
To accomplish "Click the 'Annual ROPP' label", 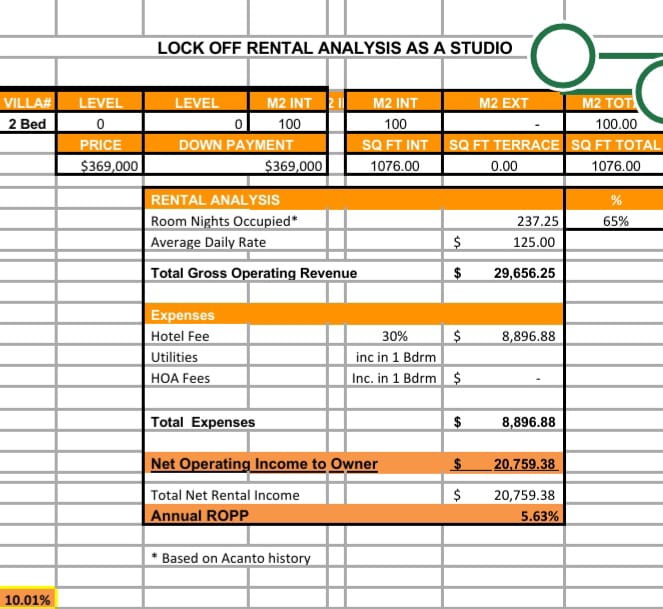I will coord(199,516).
